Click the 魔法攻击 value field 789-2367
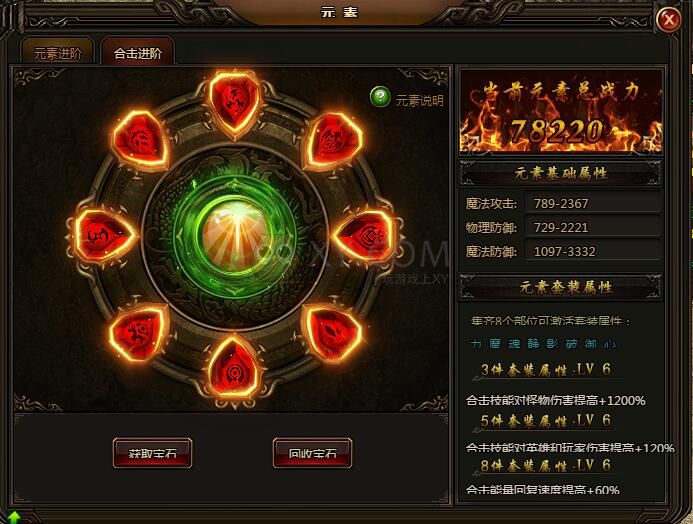693x524 pixels. 592,203
